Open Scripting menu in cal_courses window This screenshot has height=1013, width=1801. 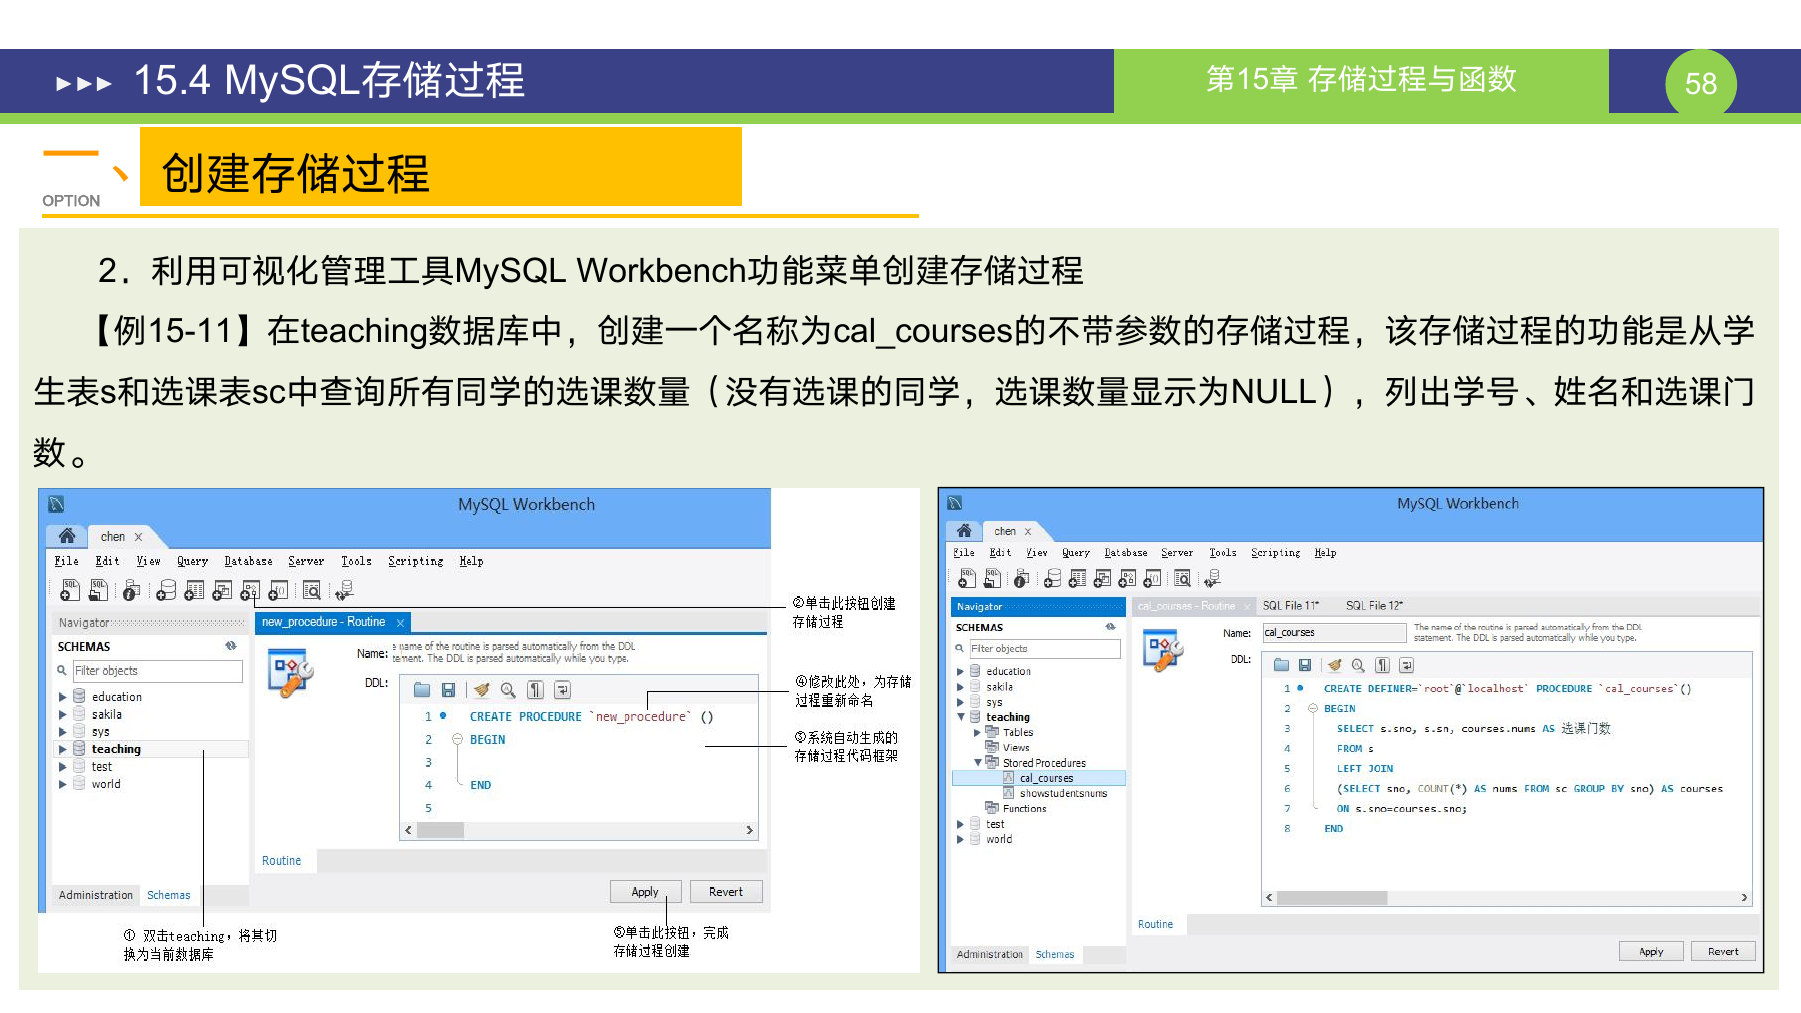tap(1275, 553)
